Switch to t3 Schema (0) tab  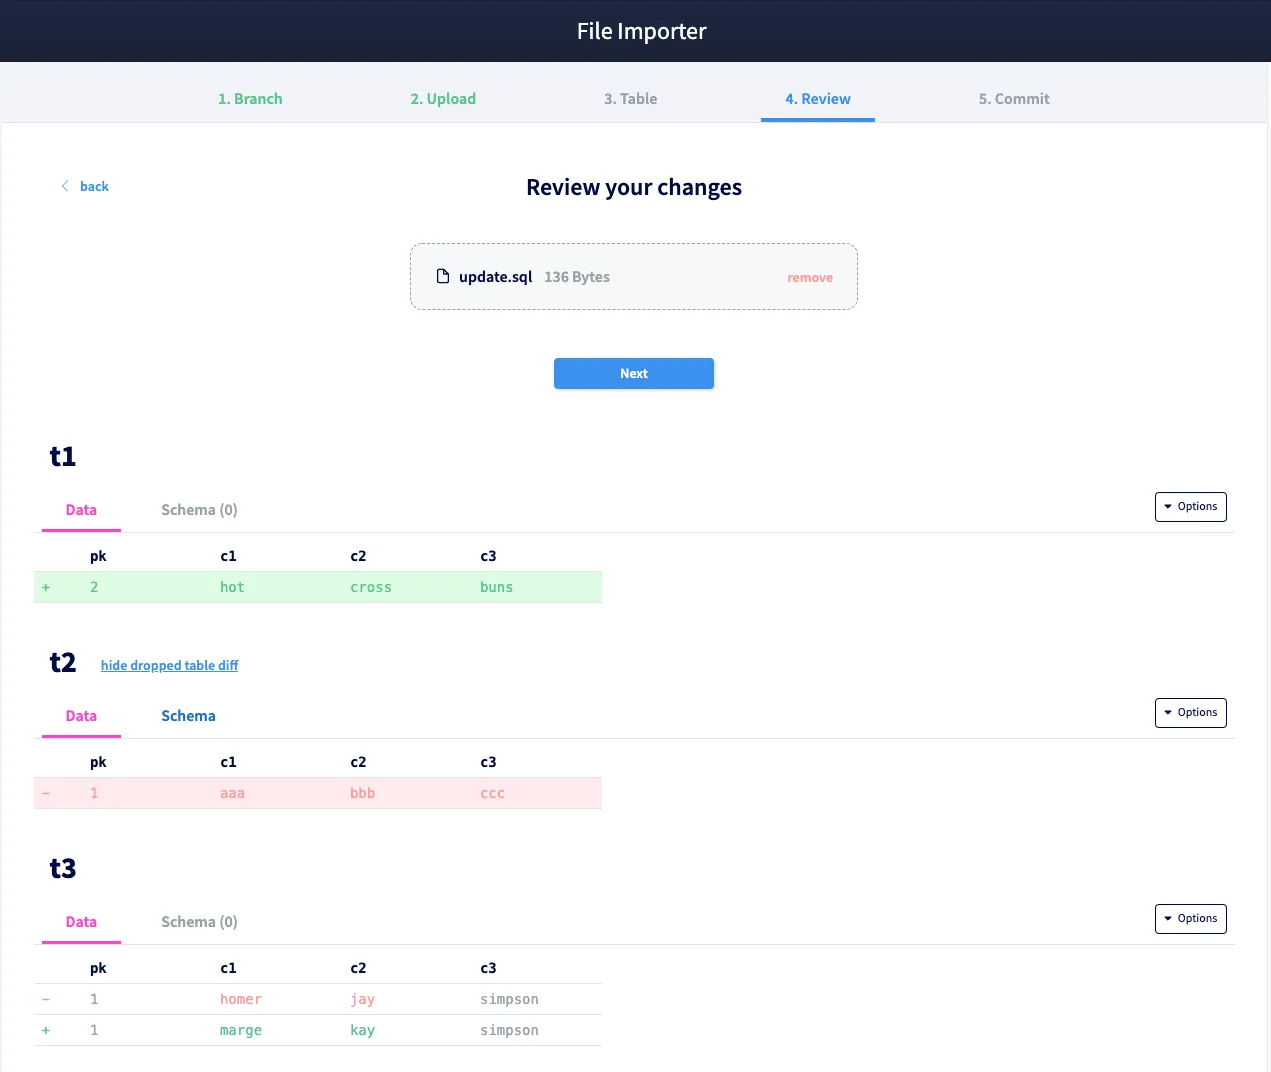[199, 922]
